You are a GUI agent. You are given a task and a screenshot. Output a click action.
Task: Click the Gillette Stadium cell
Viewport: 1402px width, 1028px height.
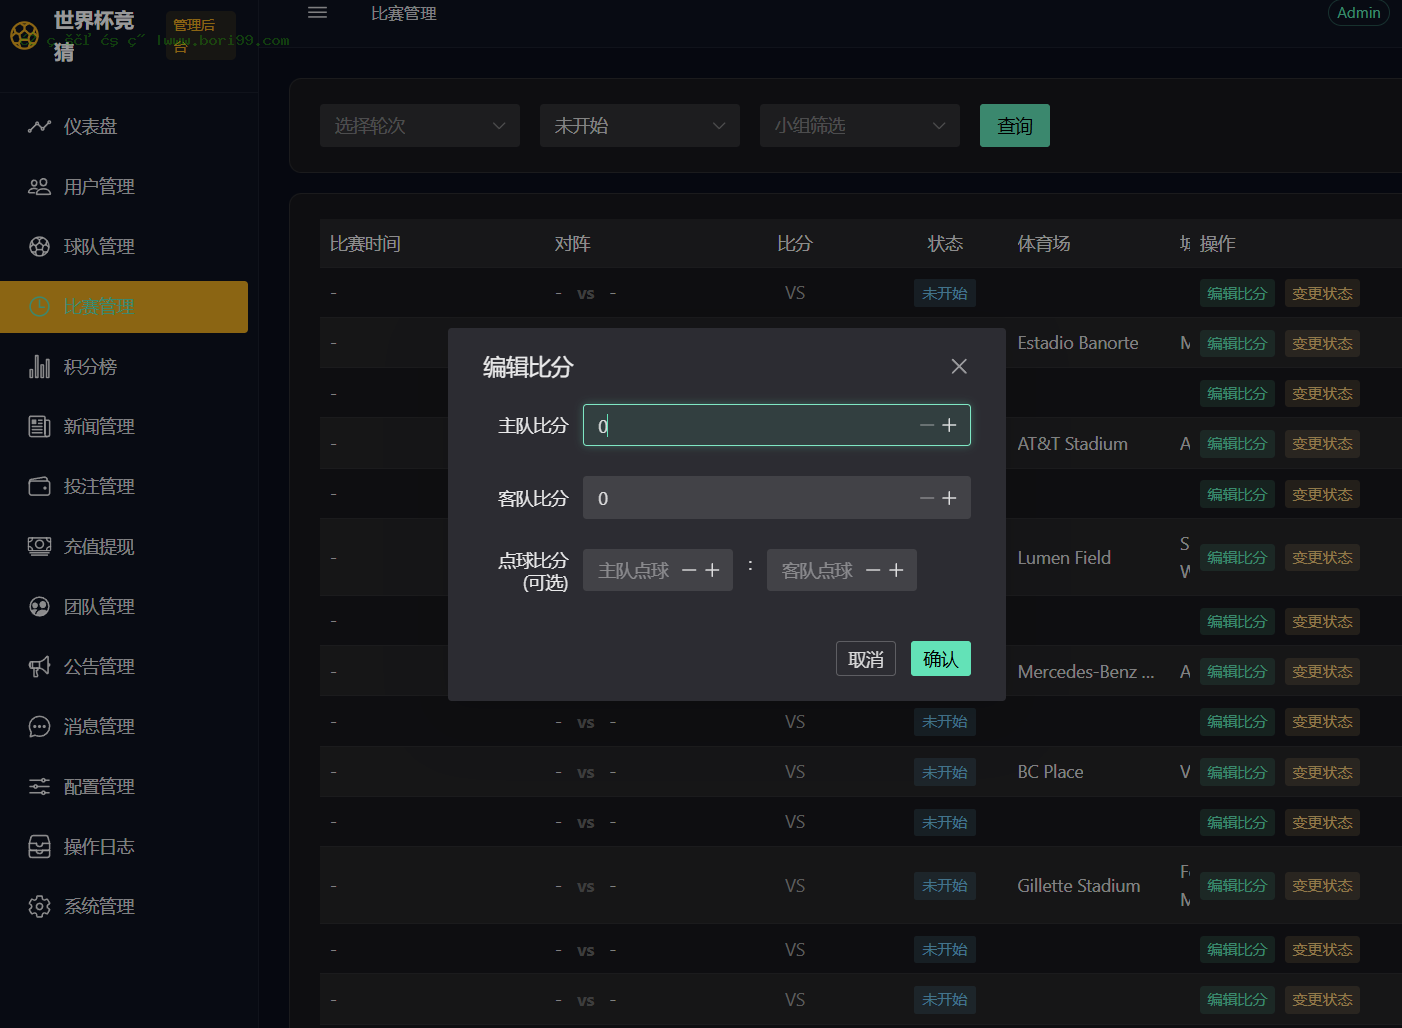1079,886
